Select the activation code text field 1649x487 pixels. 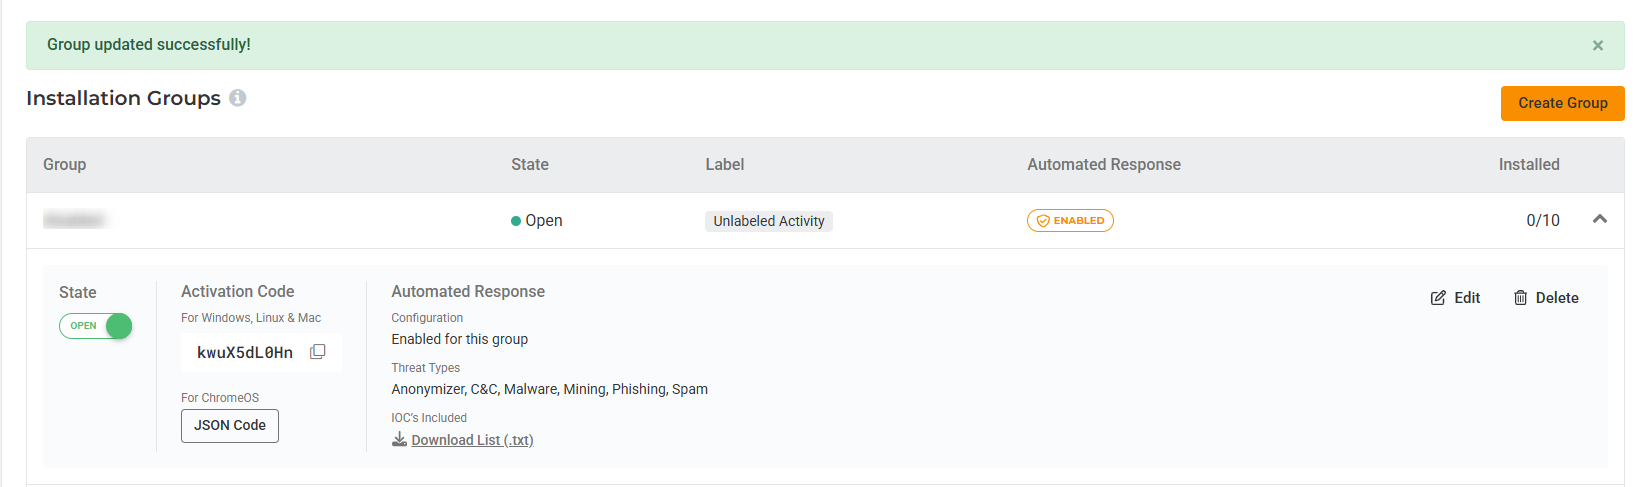(x=245, y=353)
